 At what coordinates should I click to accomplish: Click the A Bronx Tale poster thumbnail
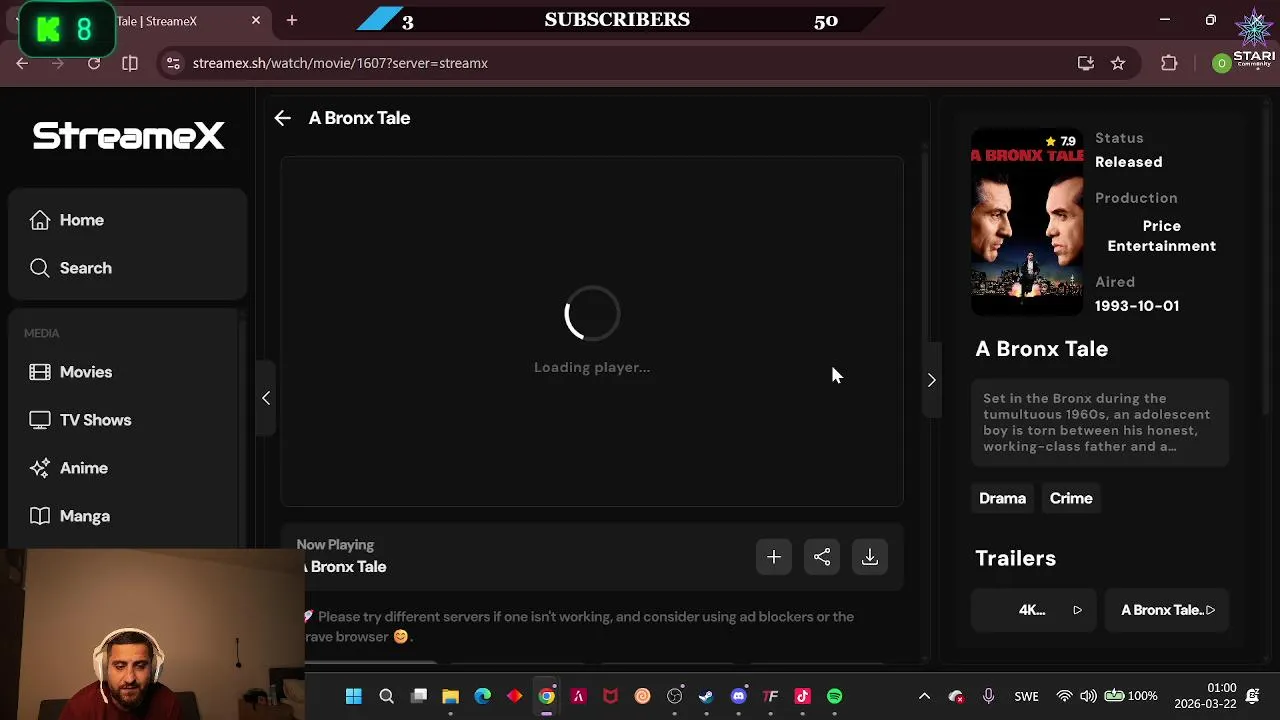point(1027,222)
